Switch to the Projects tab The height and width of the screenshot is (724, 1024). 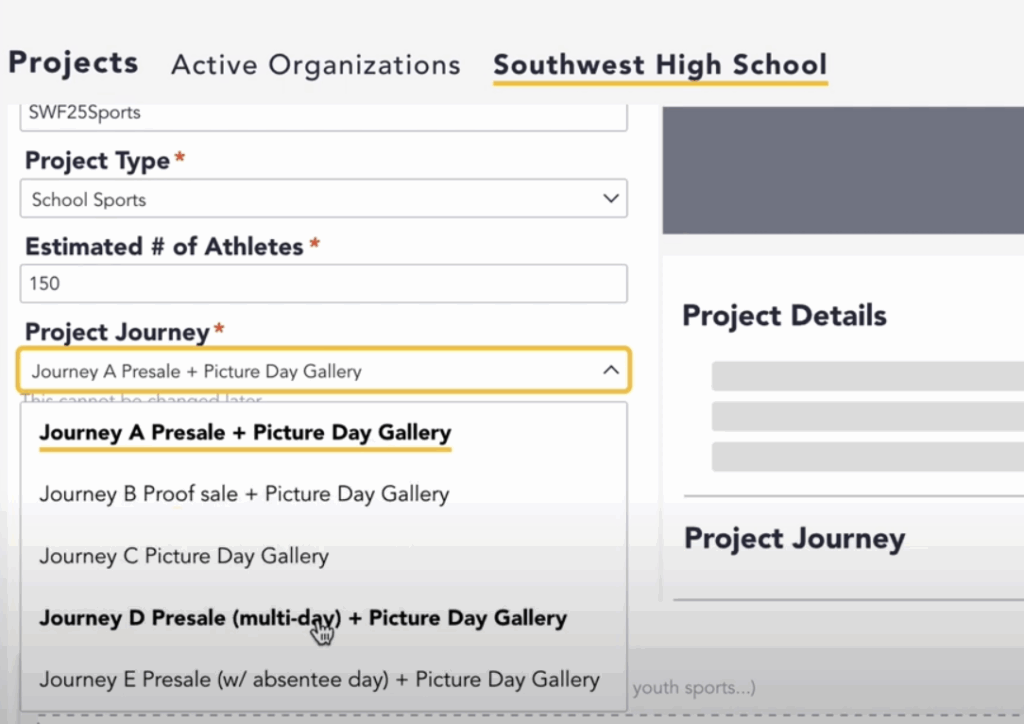pyautogui.click(x=72, y=62)
